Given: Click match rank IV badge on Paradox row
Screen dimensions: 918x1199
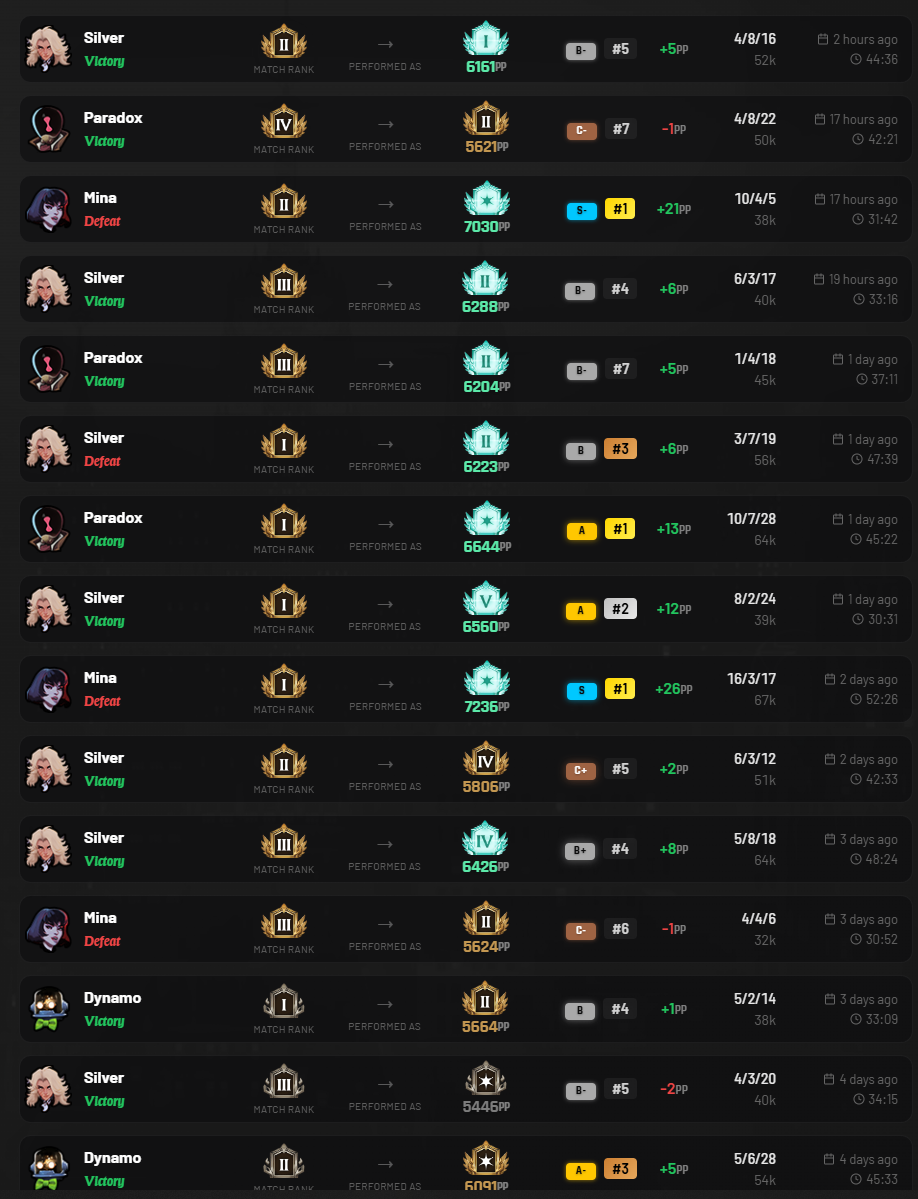Looking at the screenshot, I should pyautogui.click(x=284, y=122).
